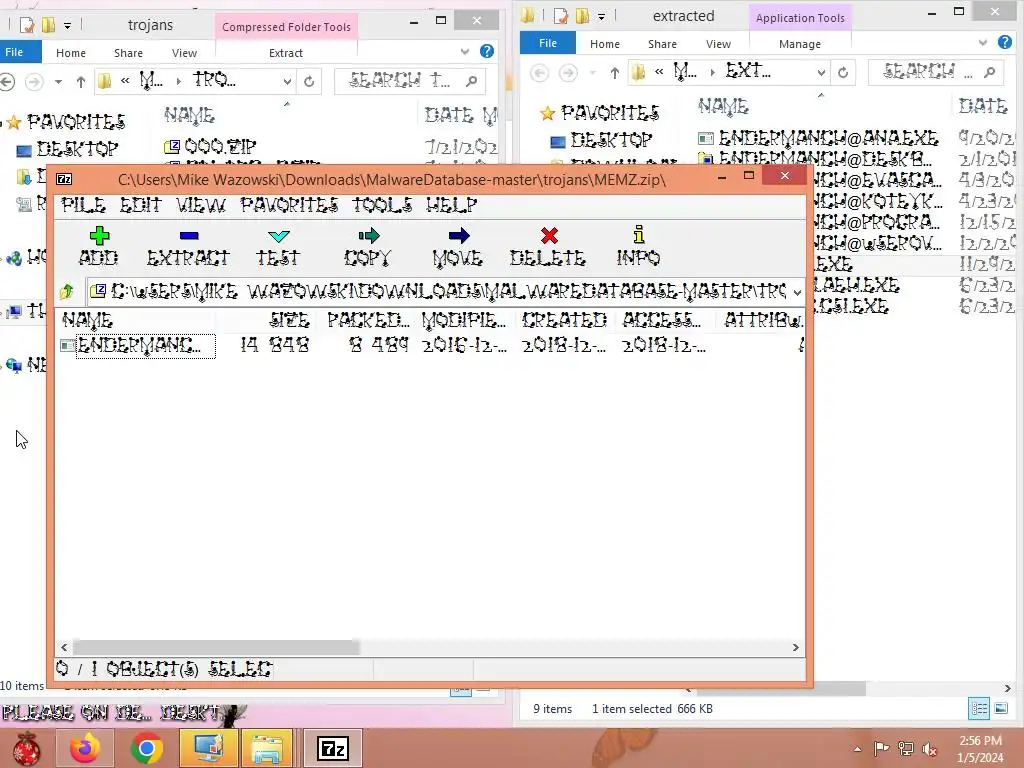Click the 7-Zip horizontal scrollbar thumb
This screenshot has width=1024, height=768.
point(216,647)
